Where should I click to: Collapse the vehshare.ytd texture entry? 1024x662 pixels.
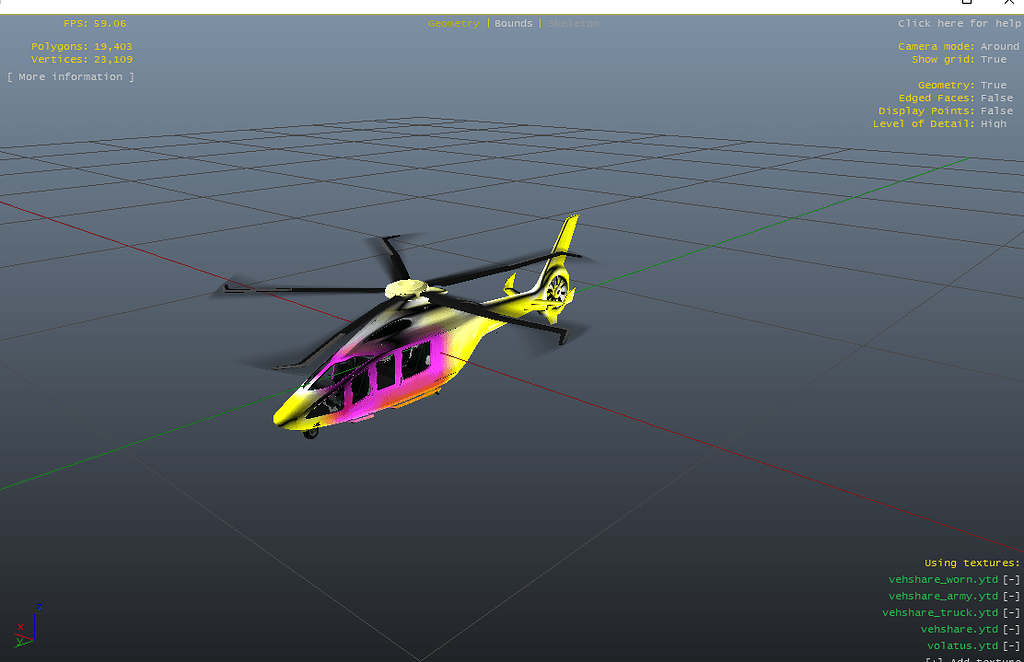click(x=1009, y=628)
